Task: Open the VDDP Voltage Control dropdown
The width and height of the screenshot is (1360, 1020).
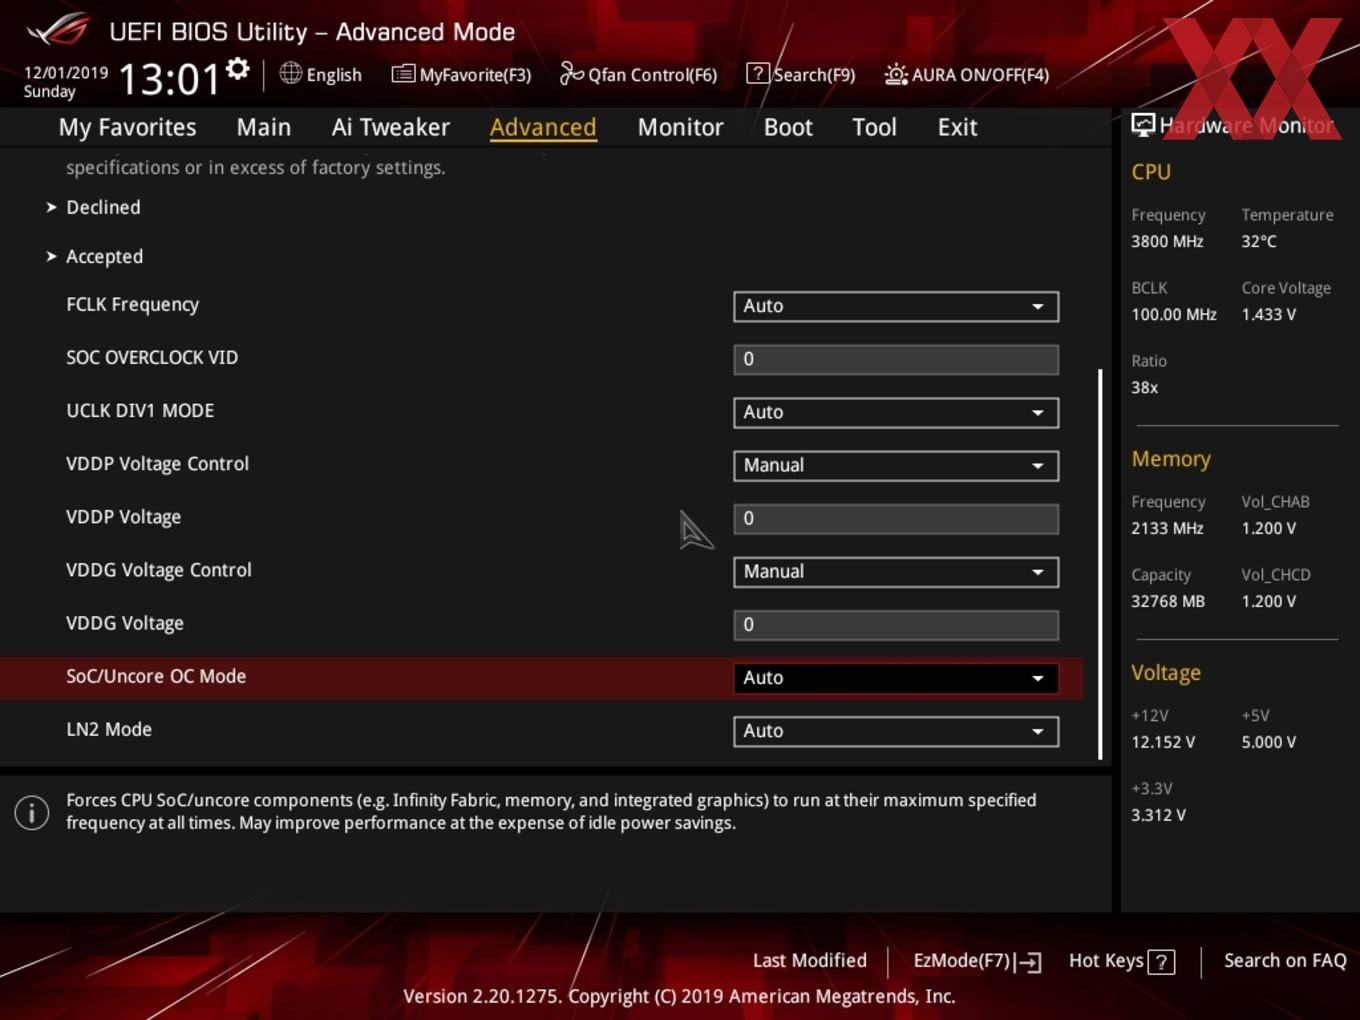Action: pyautogui.click(x=896, y=465)
